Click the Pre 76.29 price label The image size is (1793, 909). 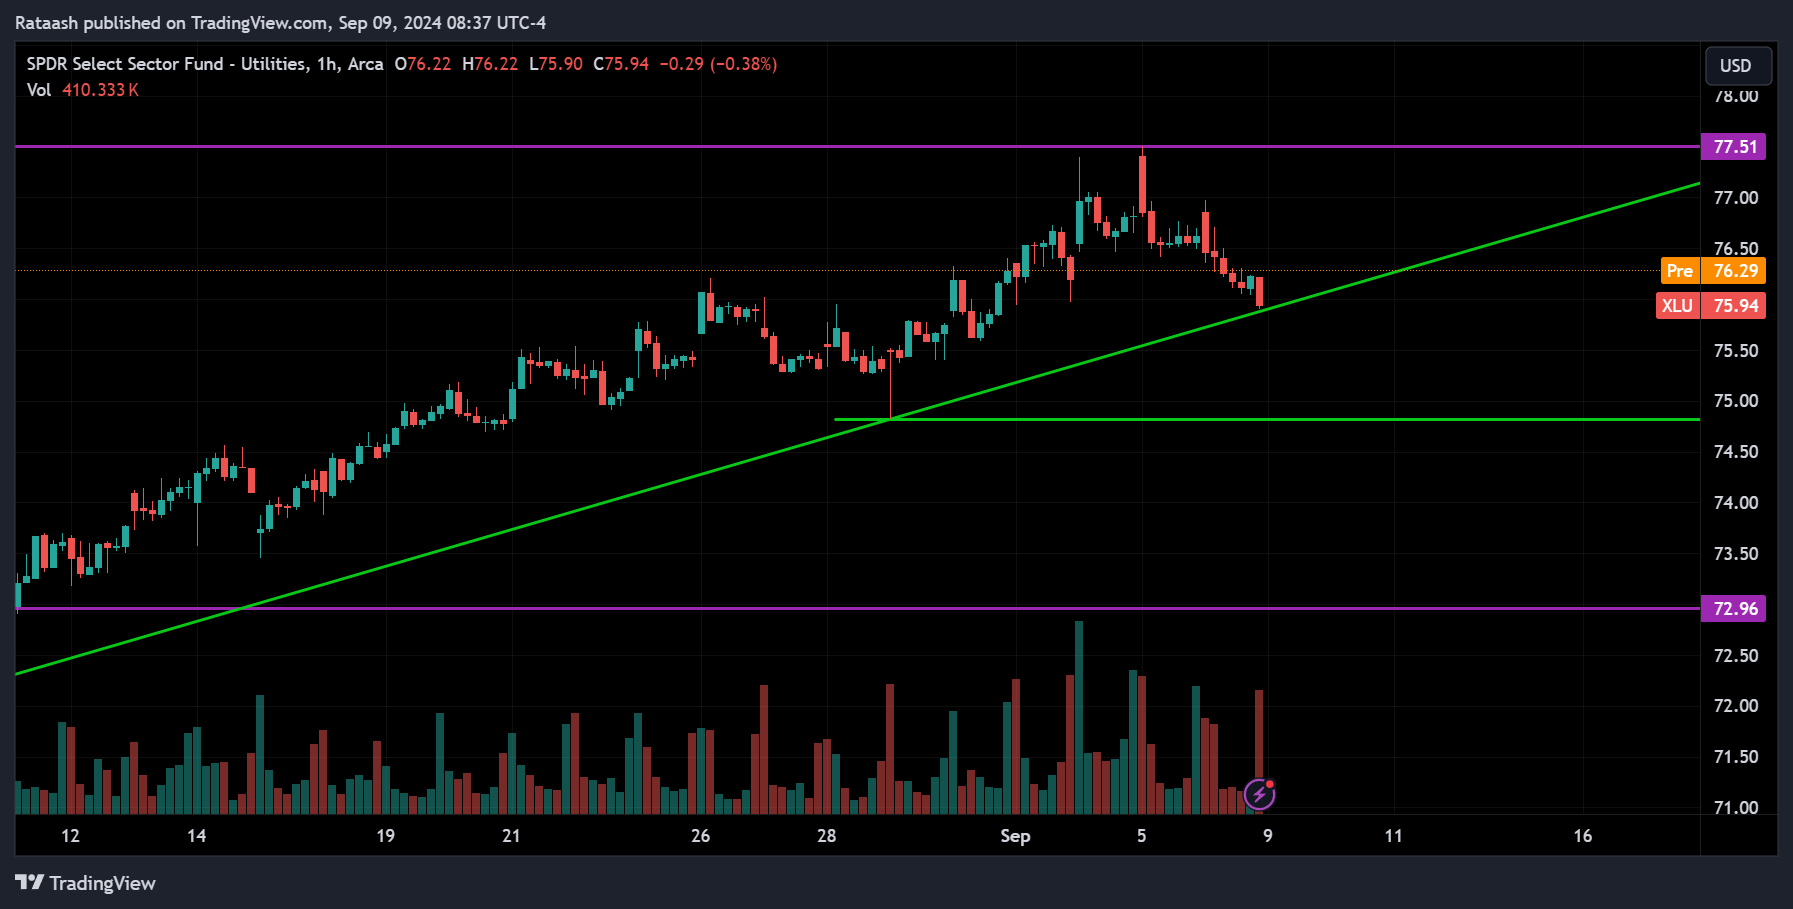[x=1712, y=270]
